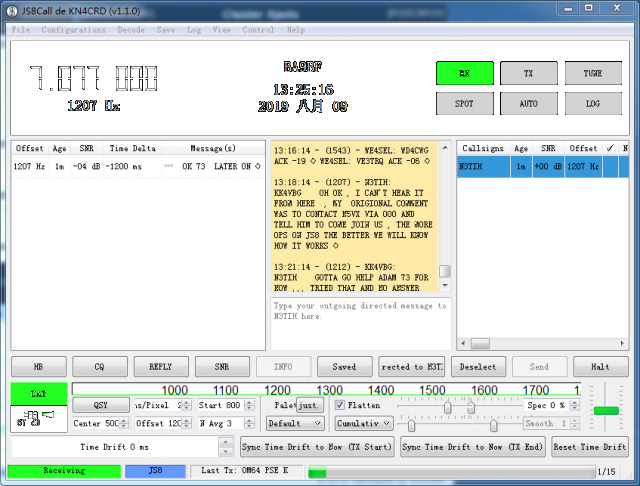Click the green CAT status button
The image size is (640, 486).
39,394
